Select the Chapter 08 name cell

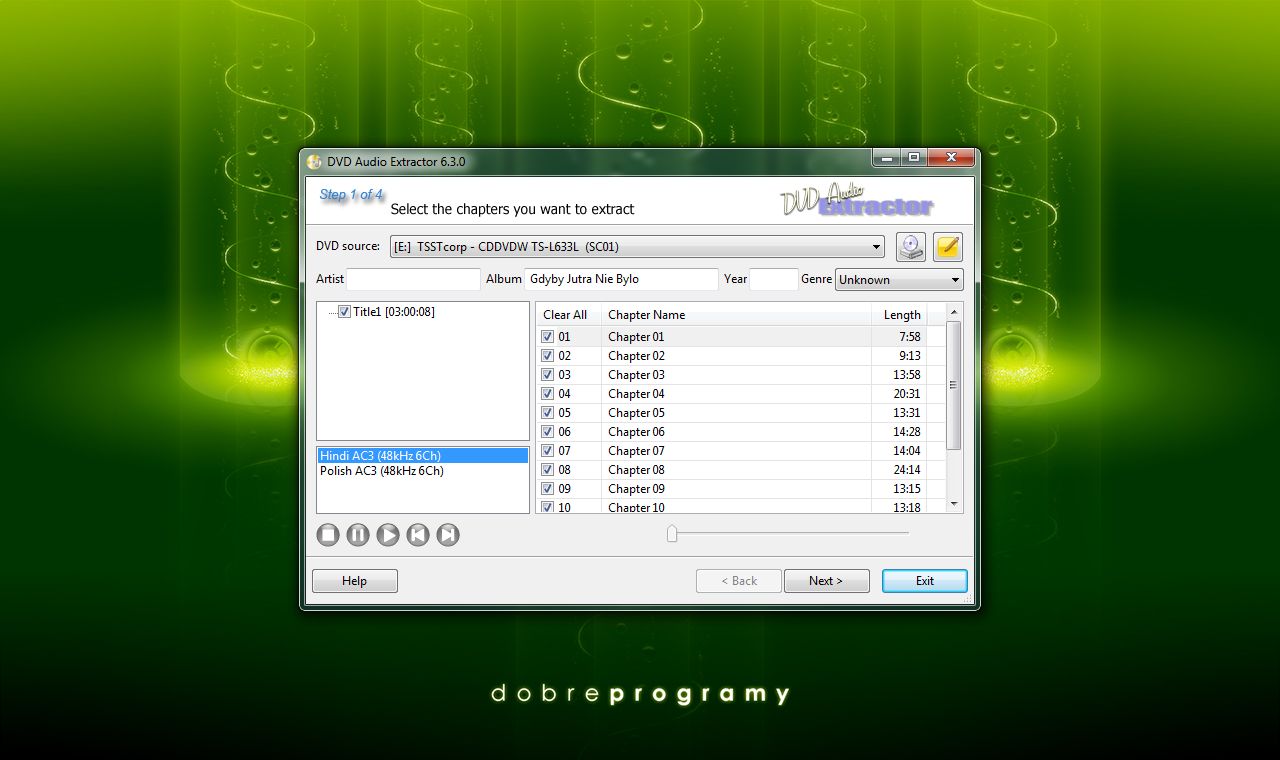(x=736, y=470)
